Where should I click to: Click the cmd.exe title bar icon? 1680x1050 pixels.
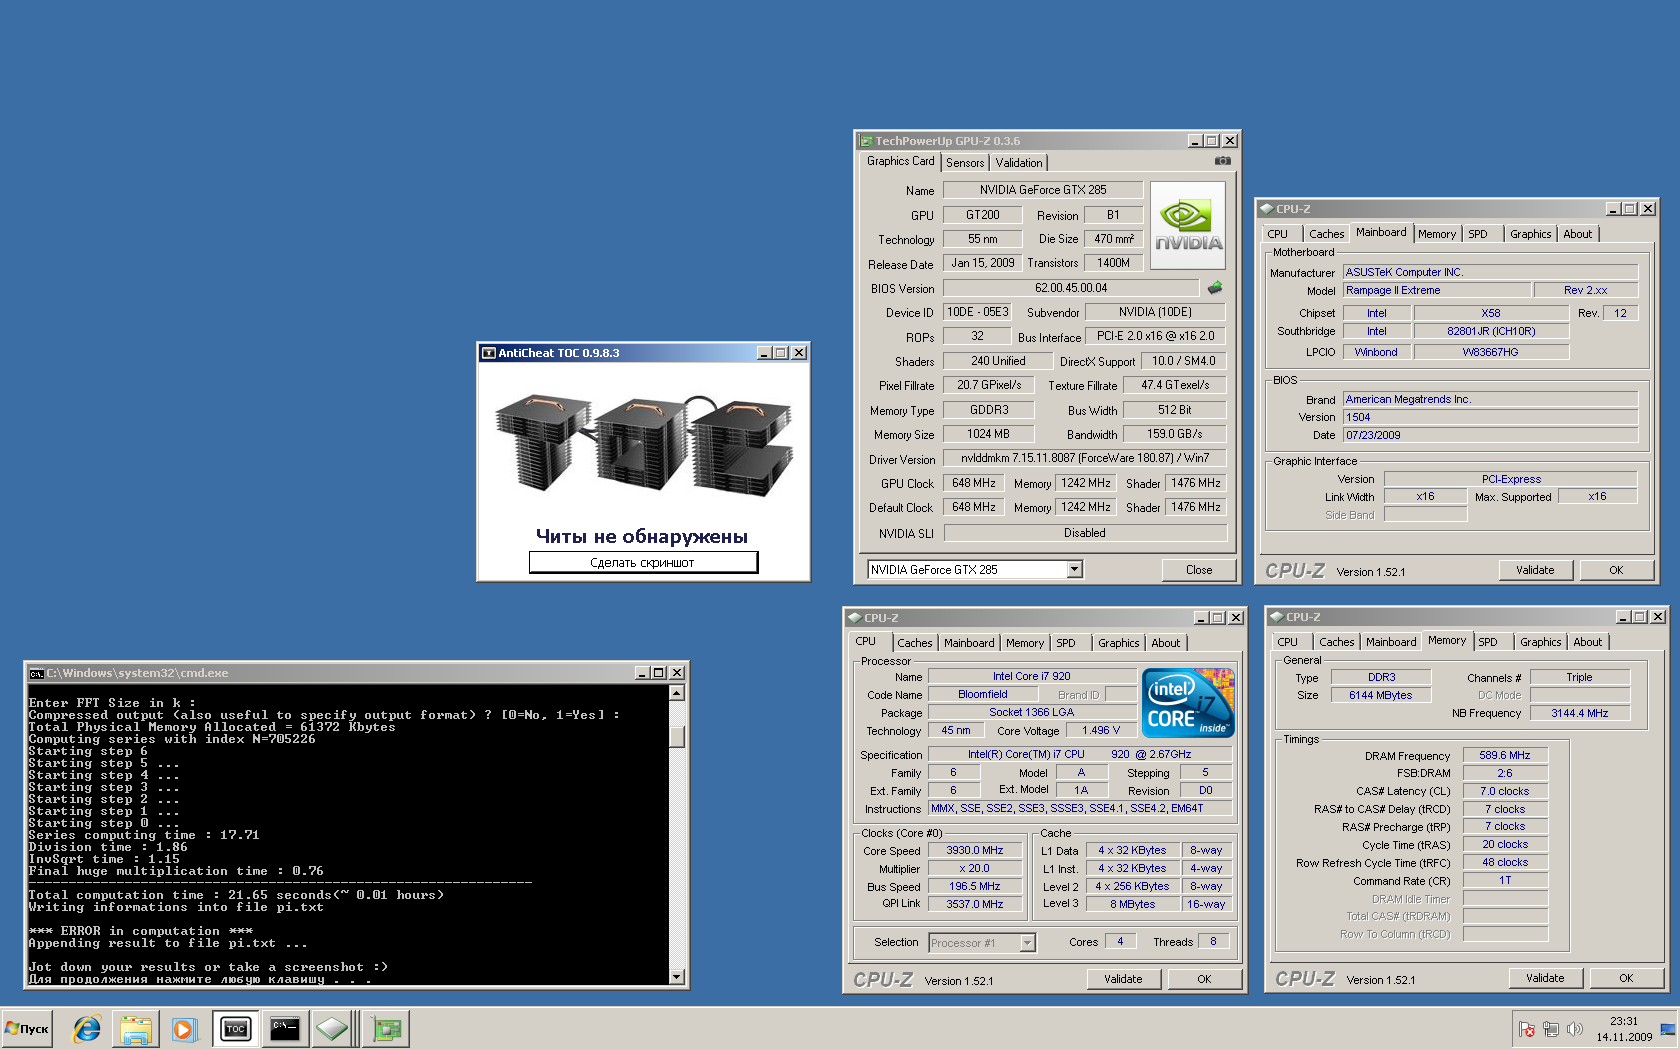[37, 673]
